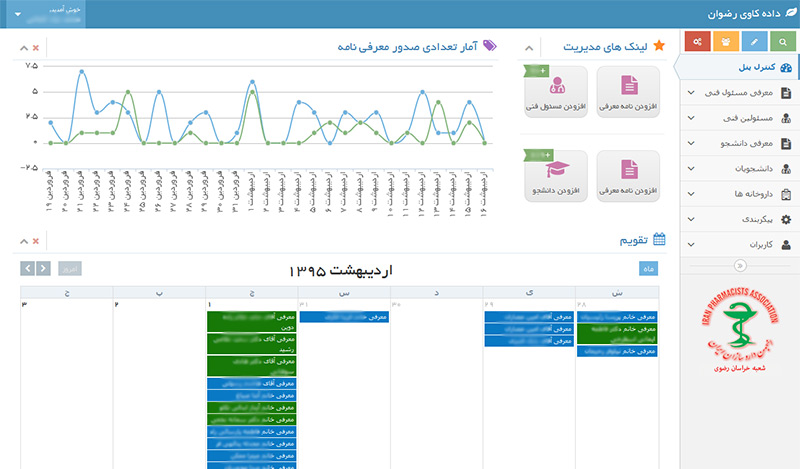Collapse the لینک های مدیریت panel
This screenshot has height=469, width=800.
[529, 47]
